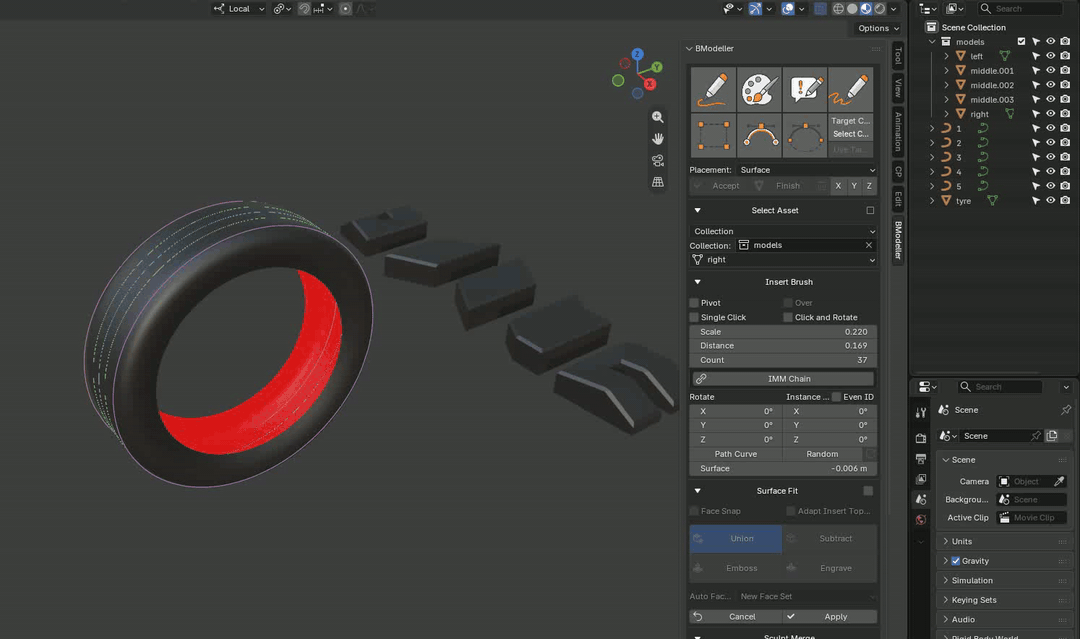This screenshot has height=639, width=1080.
Task: Click the camera eyedropper icon
Action: pos(1059,481)
